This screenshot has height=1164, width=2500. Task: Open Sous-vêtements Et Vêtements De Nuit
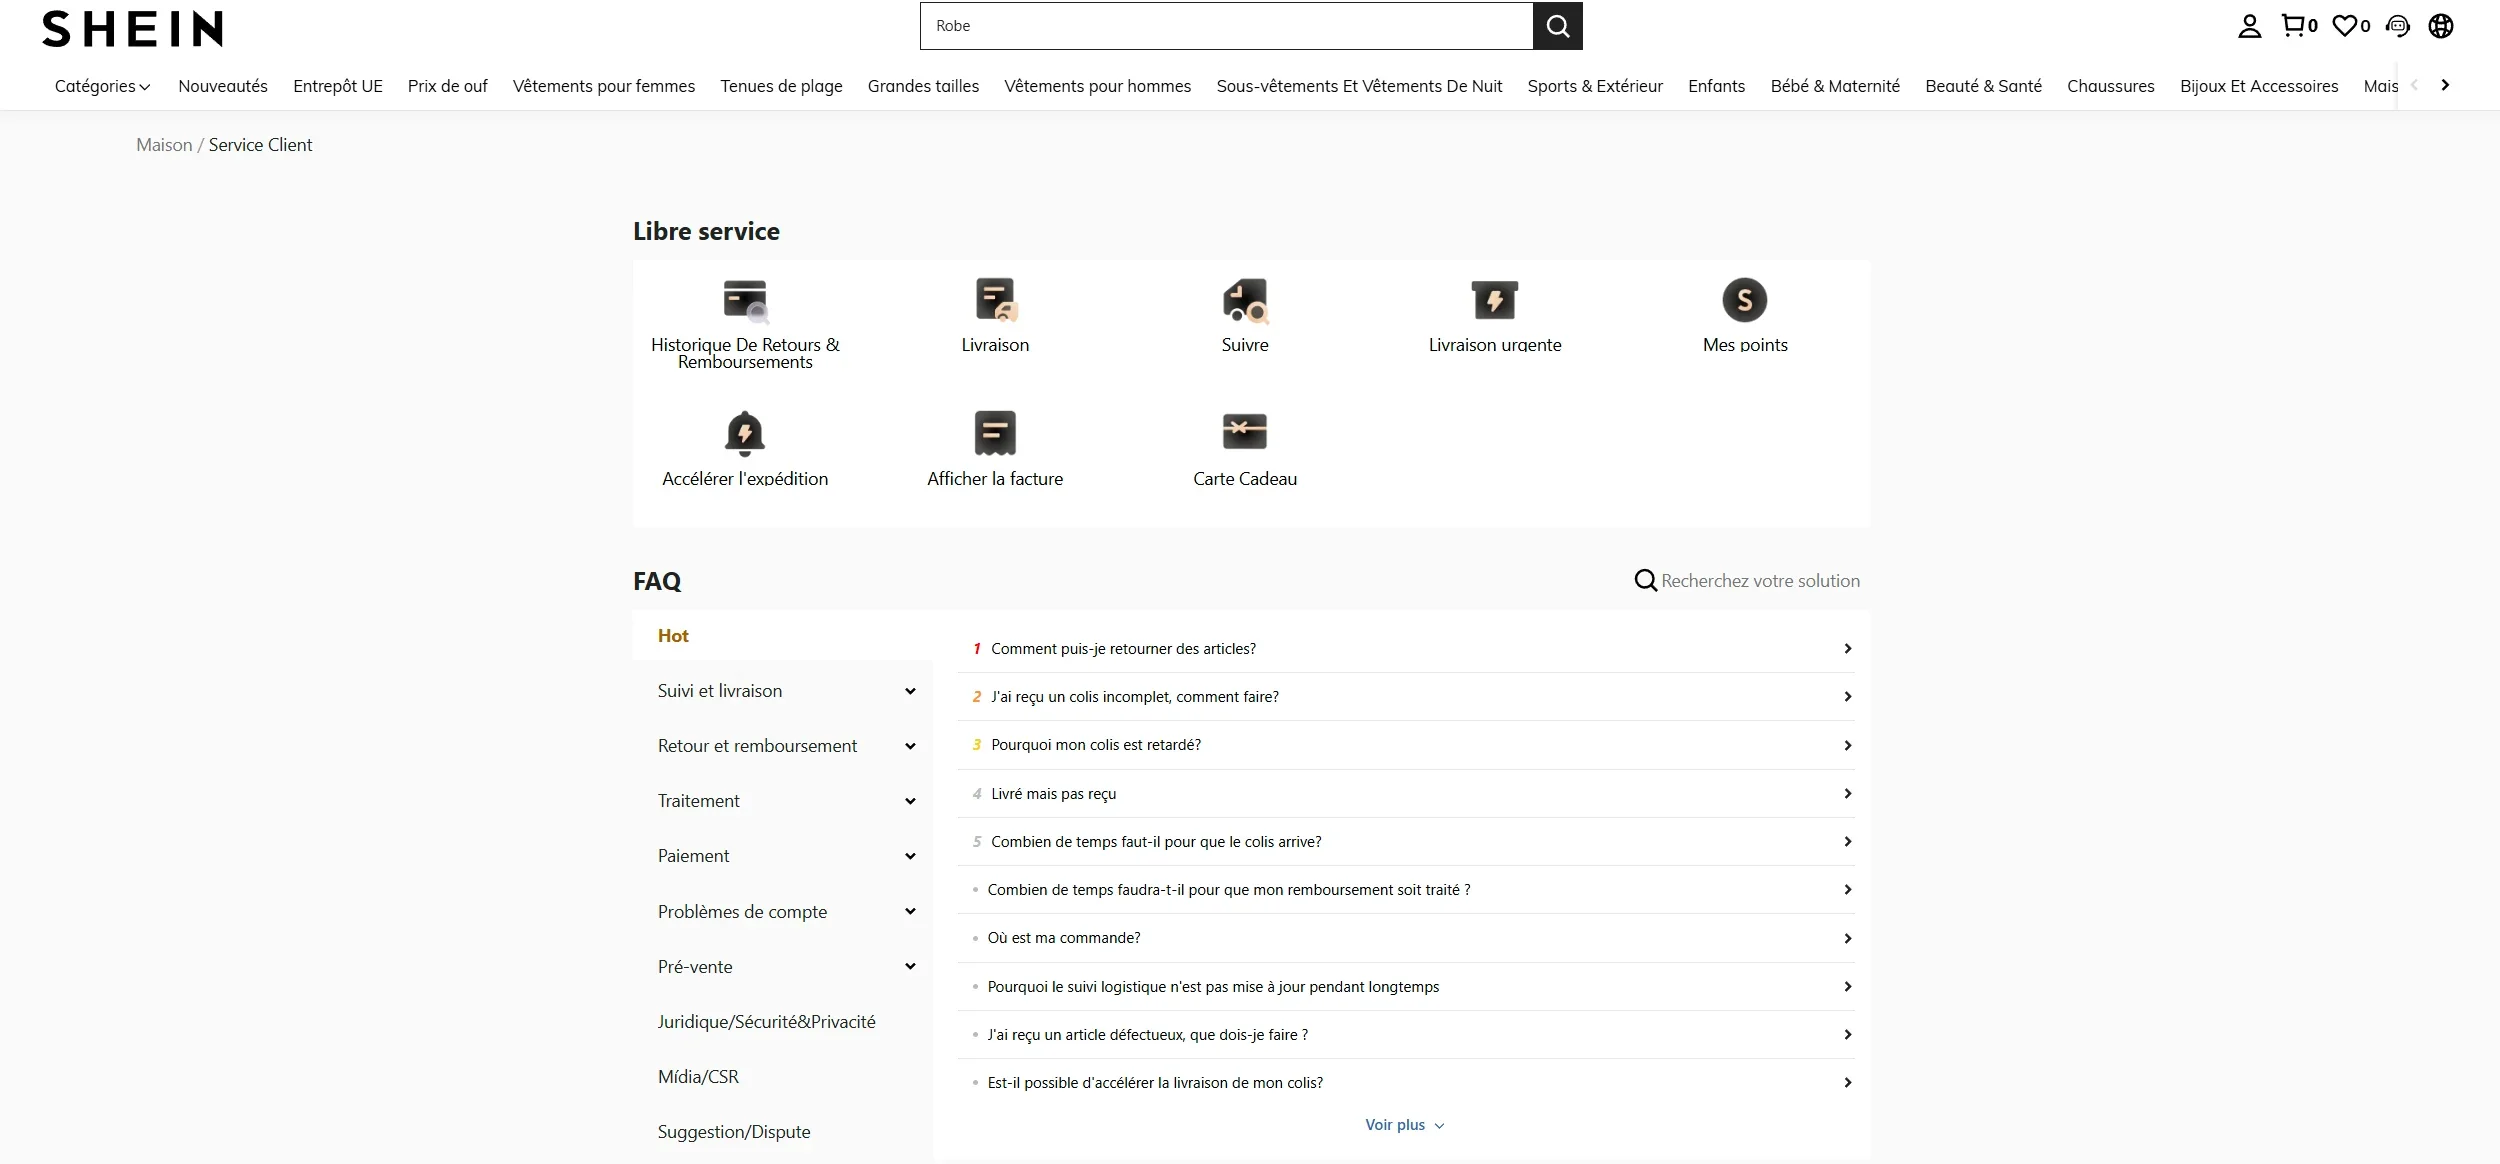(x=1359, y=86)
